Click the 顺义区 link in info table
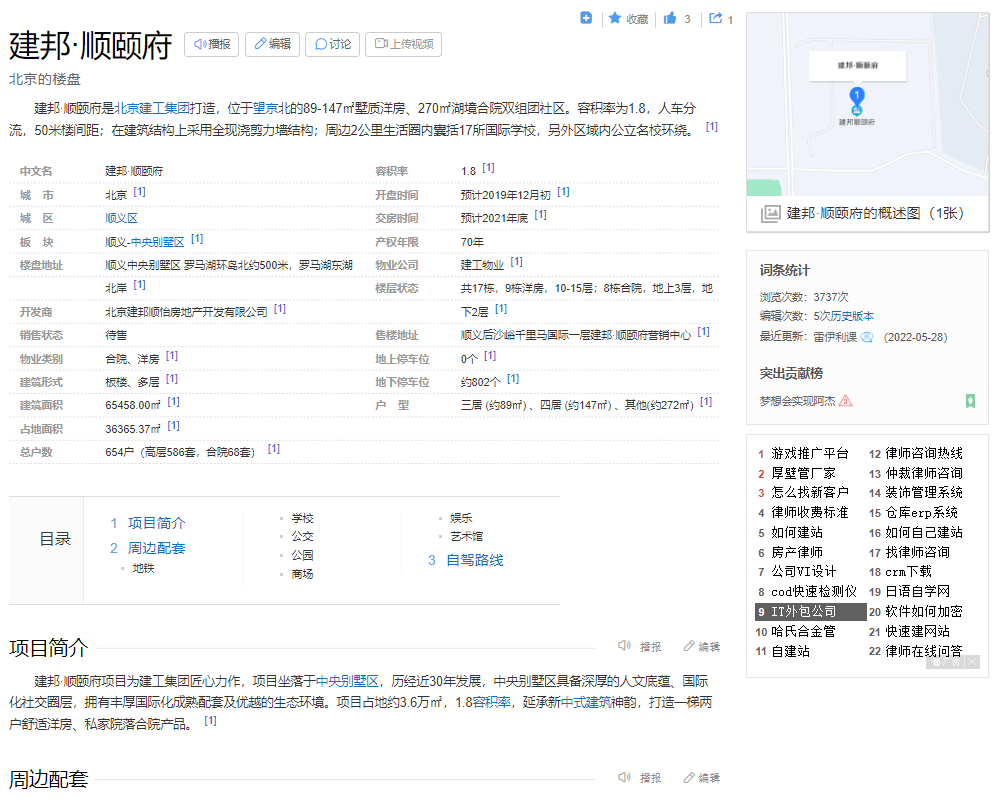This screenshot has width=998, height=800. pos(121,218)
